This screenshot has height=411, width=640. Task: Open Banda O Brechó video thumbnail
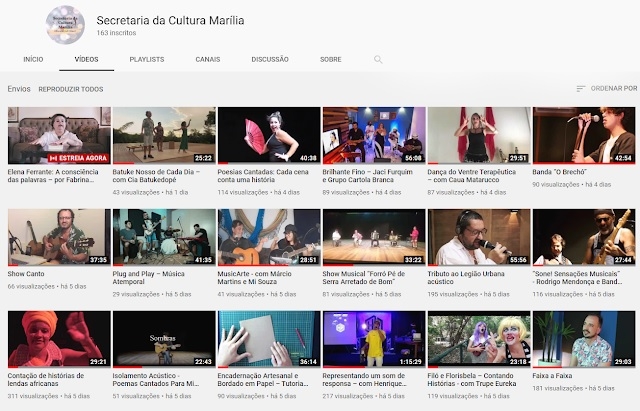(584, 136)
